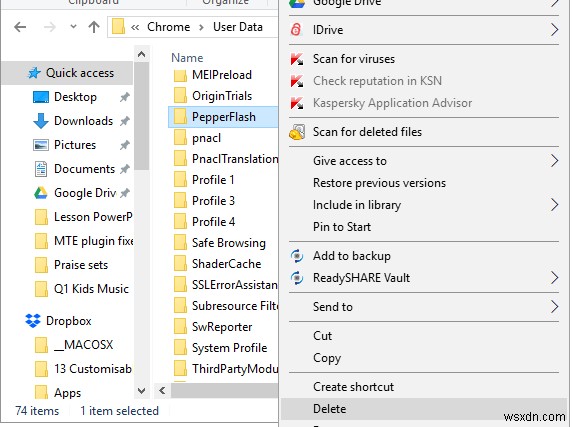
Task: Click the Add to backup icon
Action: (297, 256)
